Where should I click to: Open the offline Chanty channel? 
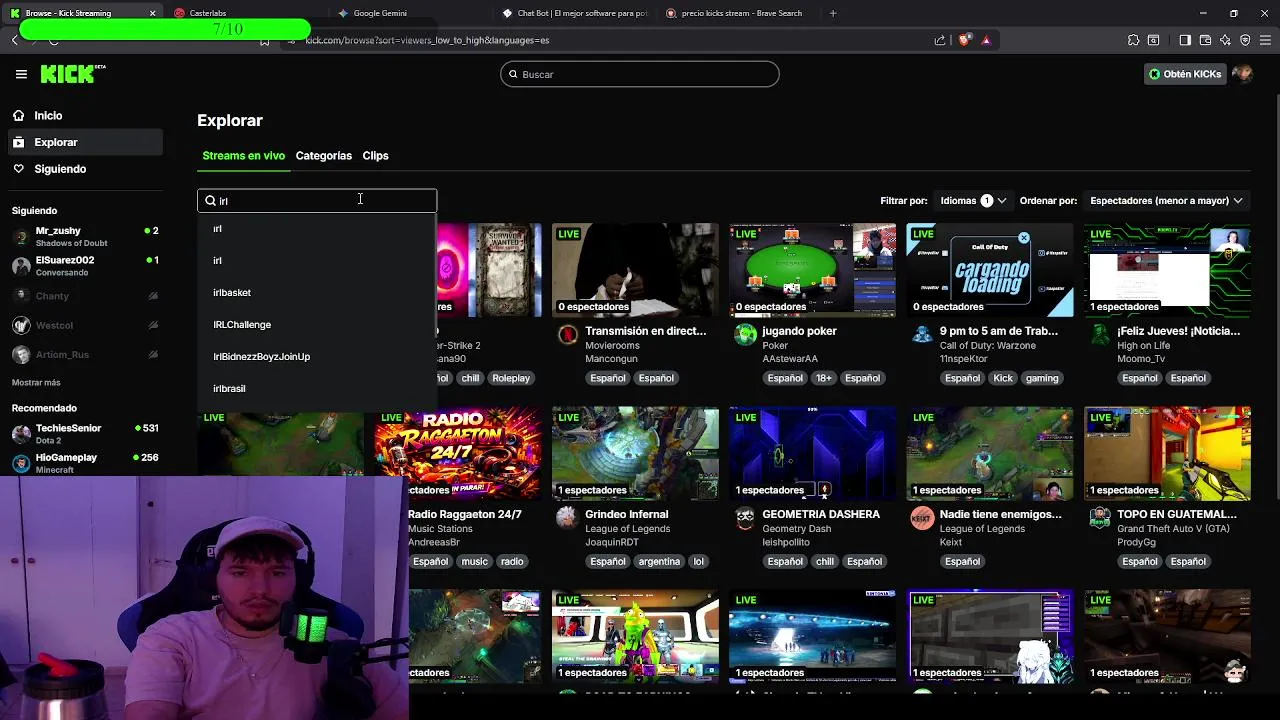(x=85, y=296)
